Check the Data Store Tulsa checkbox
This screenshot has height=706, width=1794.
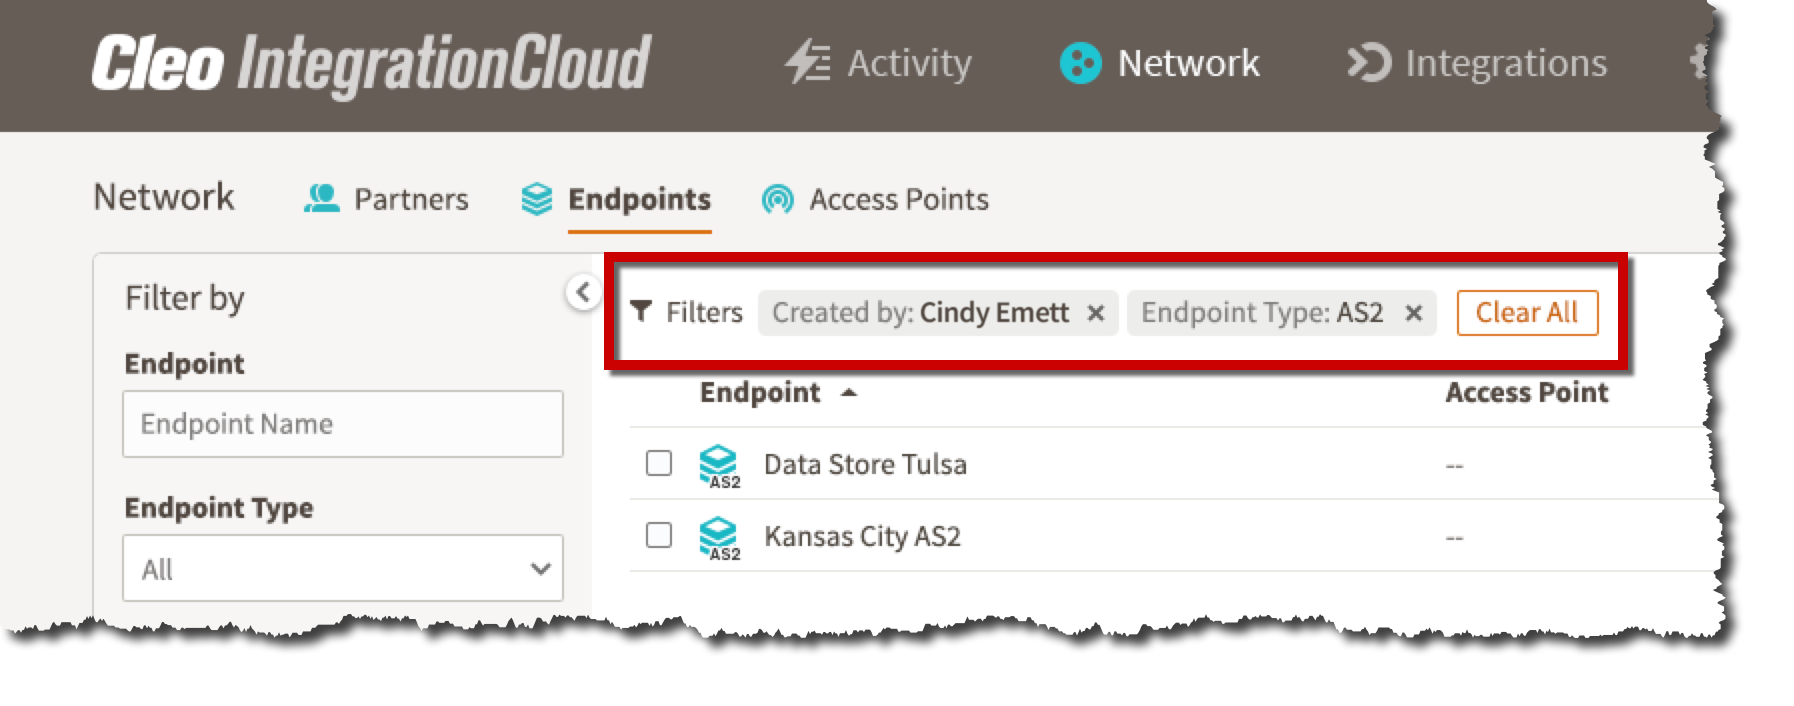(x=659, y=463)
